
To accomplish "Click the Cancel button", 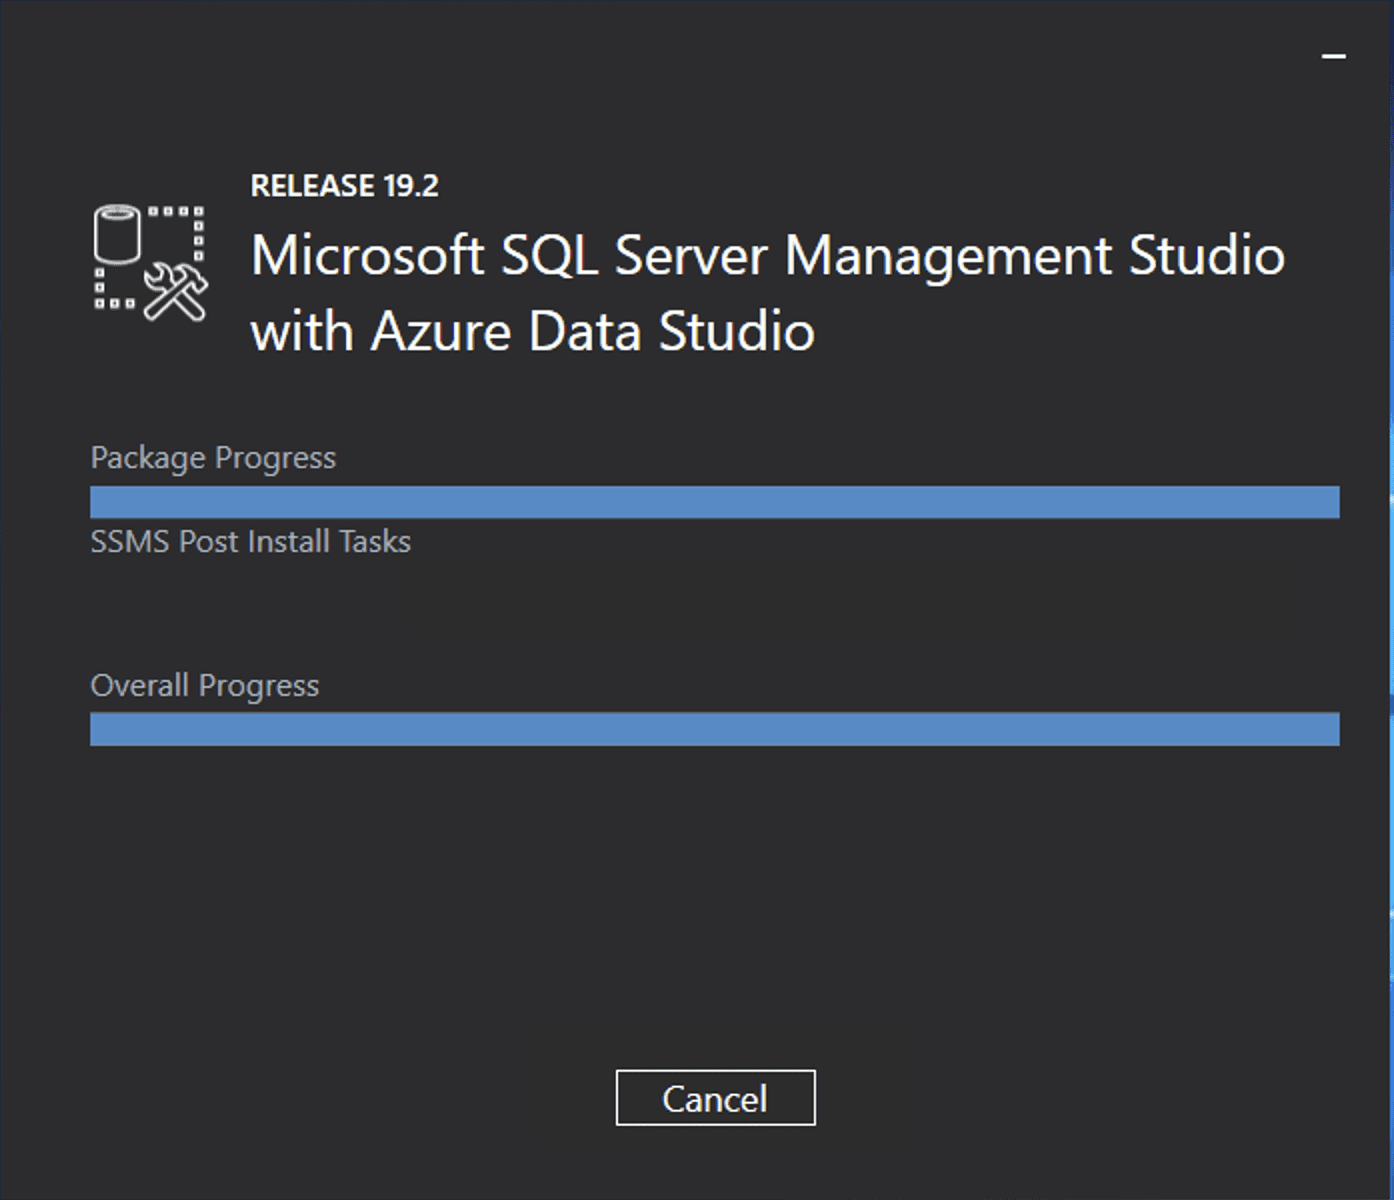I will coord(715,1098).
